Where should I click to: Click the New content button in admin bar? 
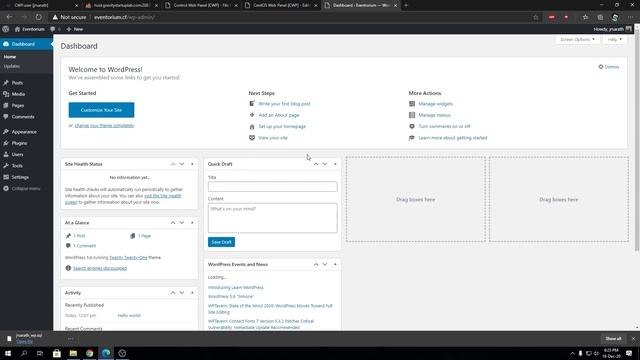[x=75, y=29]
